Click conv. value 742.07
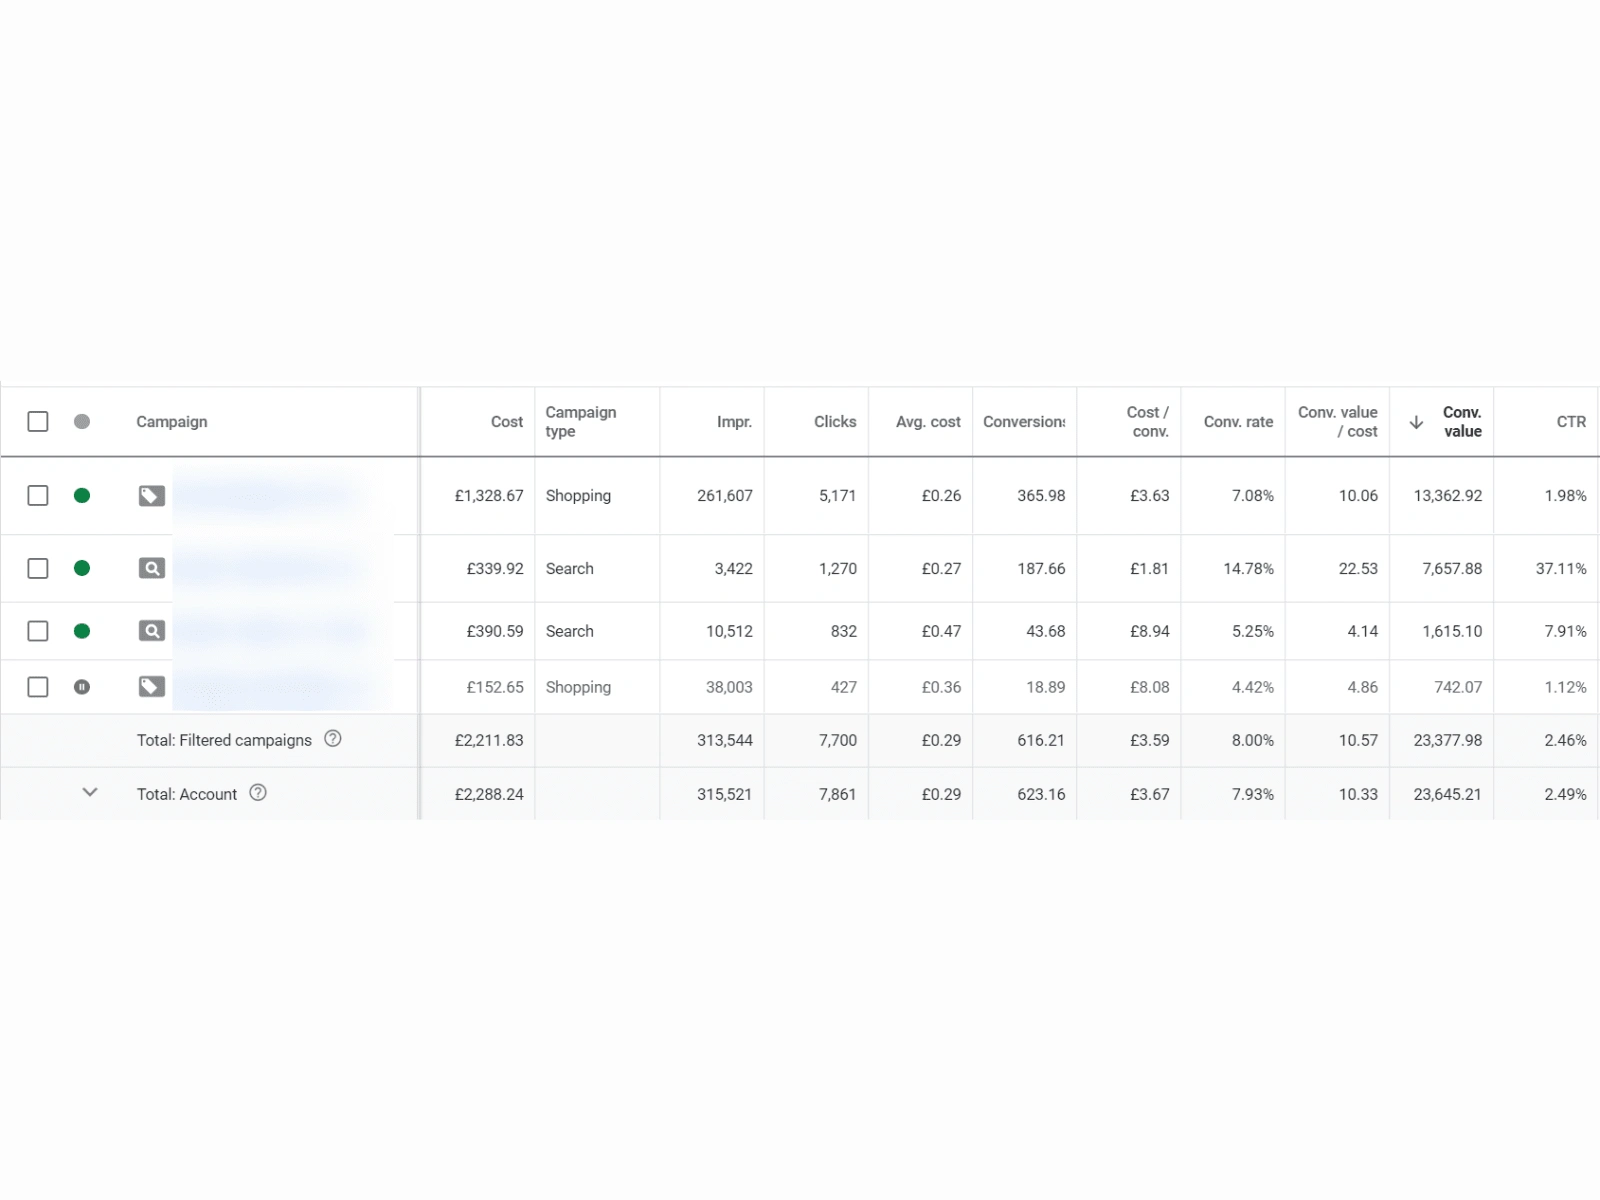The width and height of the screenshot is (1600, 1200). point(1458,687)
